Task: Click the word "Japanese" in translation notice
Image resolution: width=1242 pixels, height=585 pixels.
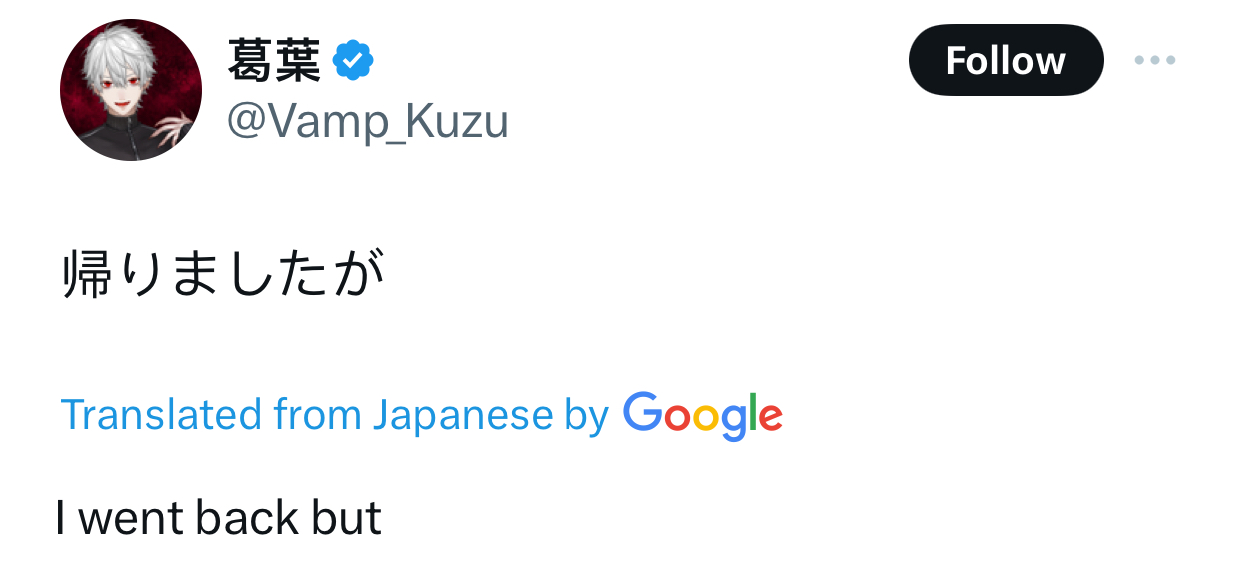Action: pos(462,415)
